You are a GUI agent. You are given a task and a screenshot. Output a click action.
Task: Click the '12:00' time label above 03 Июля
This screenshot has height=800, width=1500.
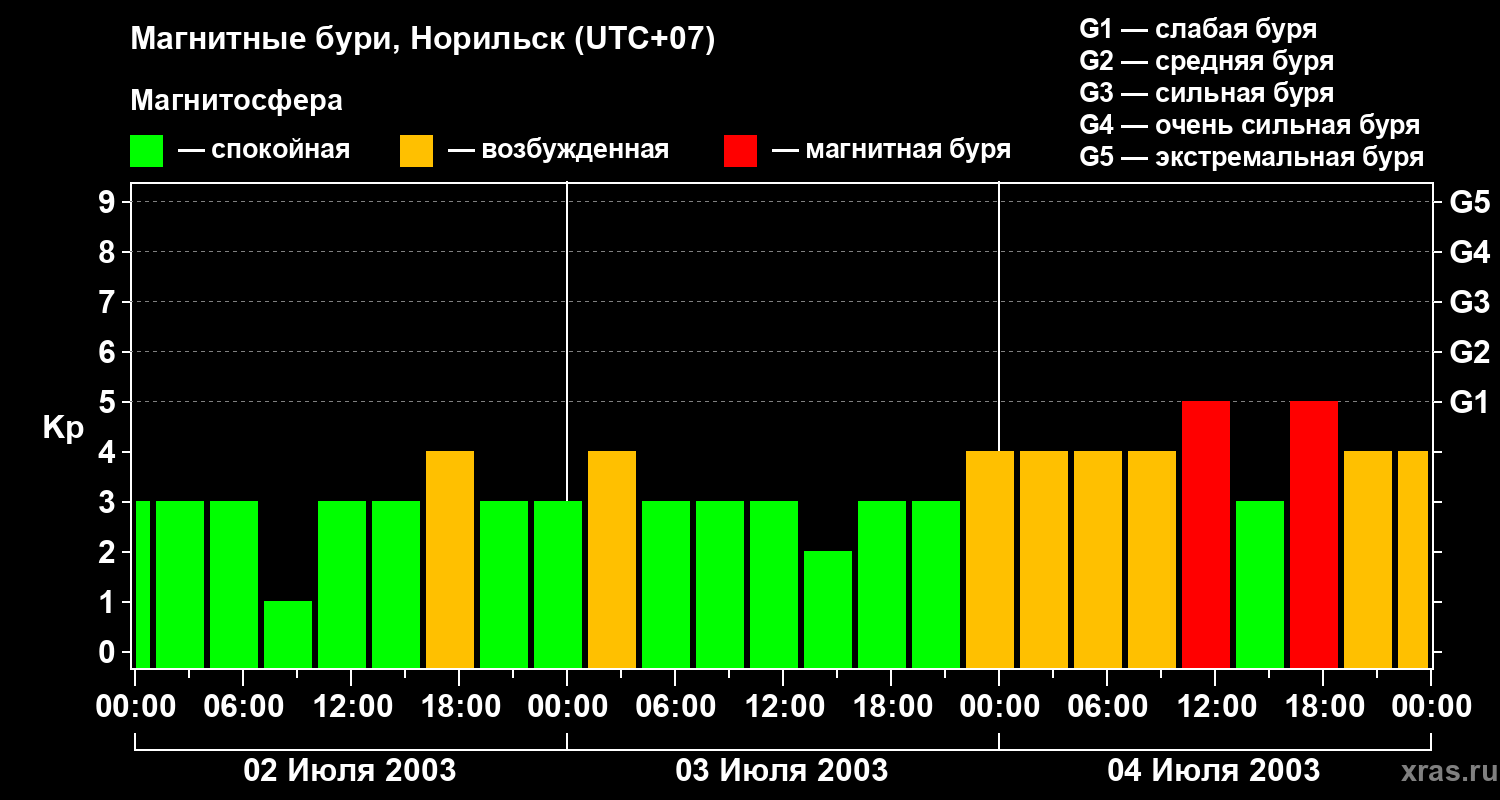[x=783, y=706]
